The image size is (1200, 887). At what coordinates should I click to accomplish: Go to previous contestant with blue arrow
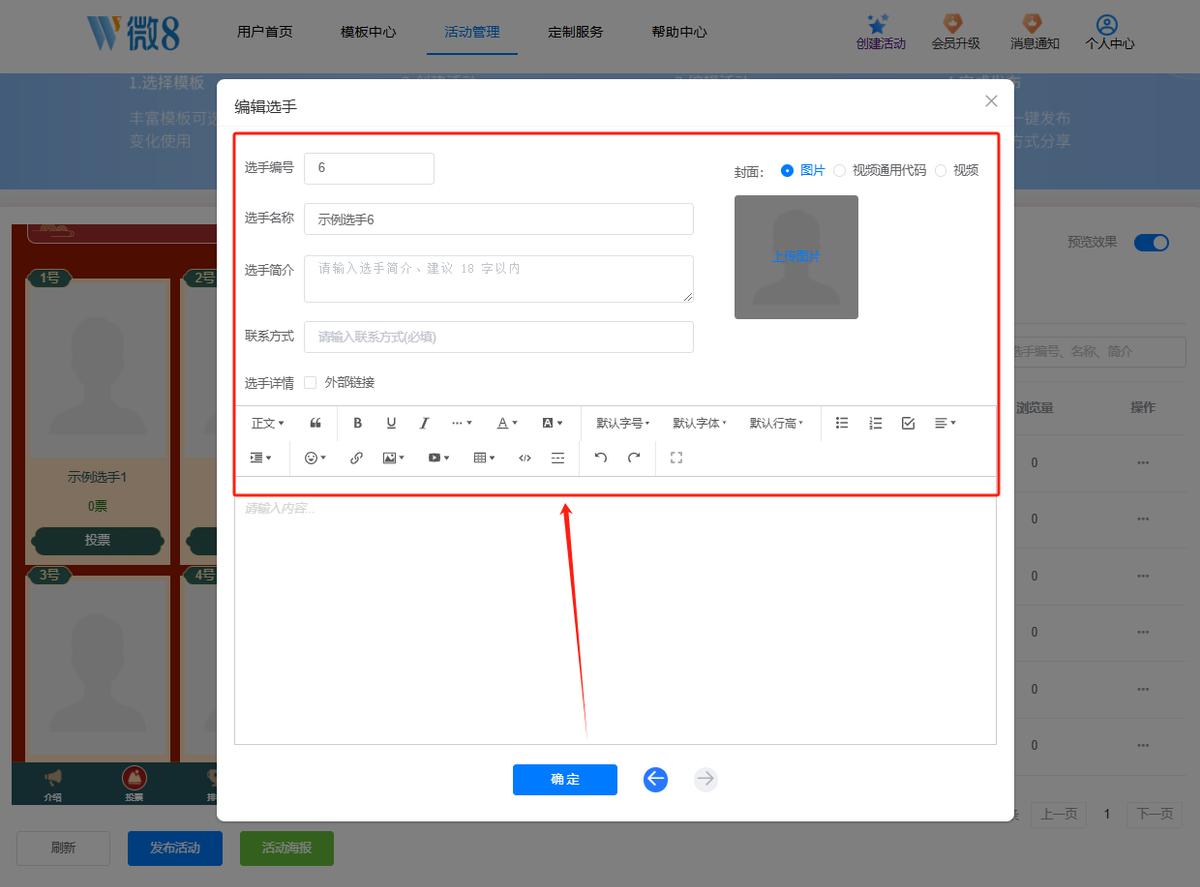coord(655,779)
